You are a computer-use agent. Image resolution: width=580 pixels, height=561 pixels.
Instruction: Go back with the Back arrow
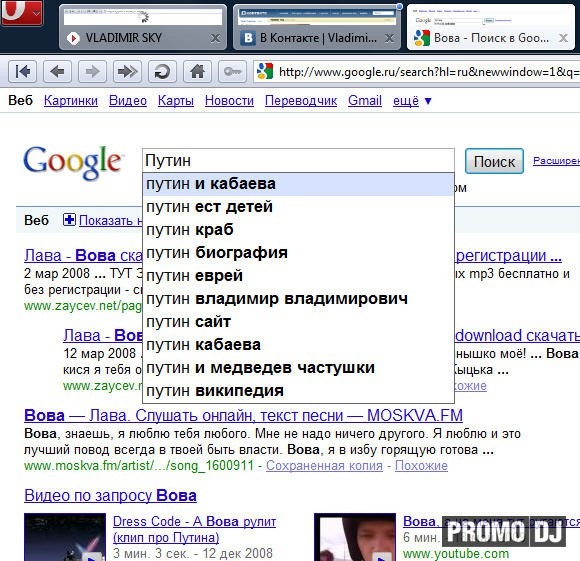tap(57, 71)
